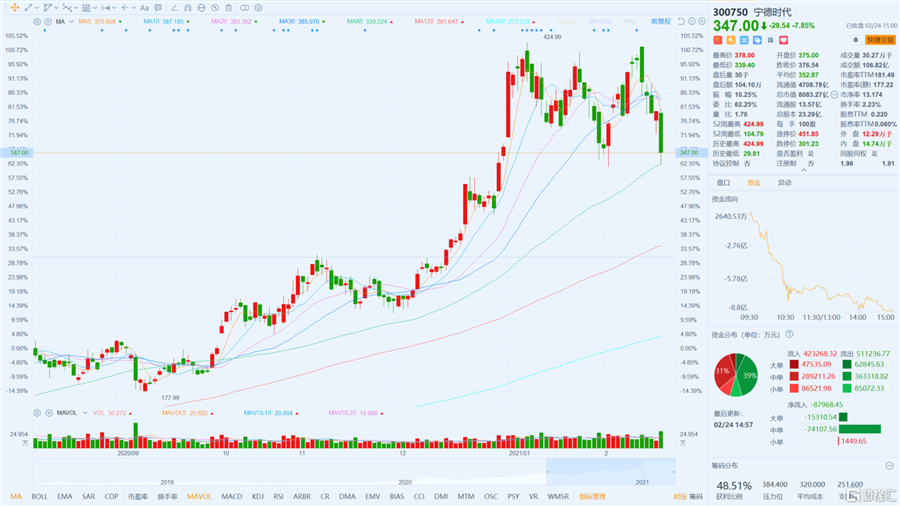Select the orange crosshair cursor tool

coord(15,7)
